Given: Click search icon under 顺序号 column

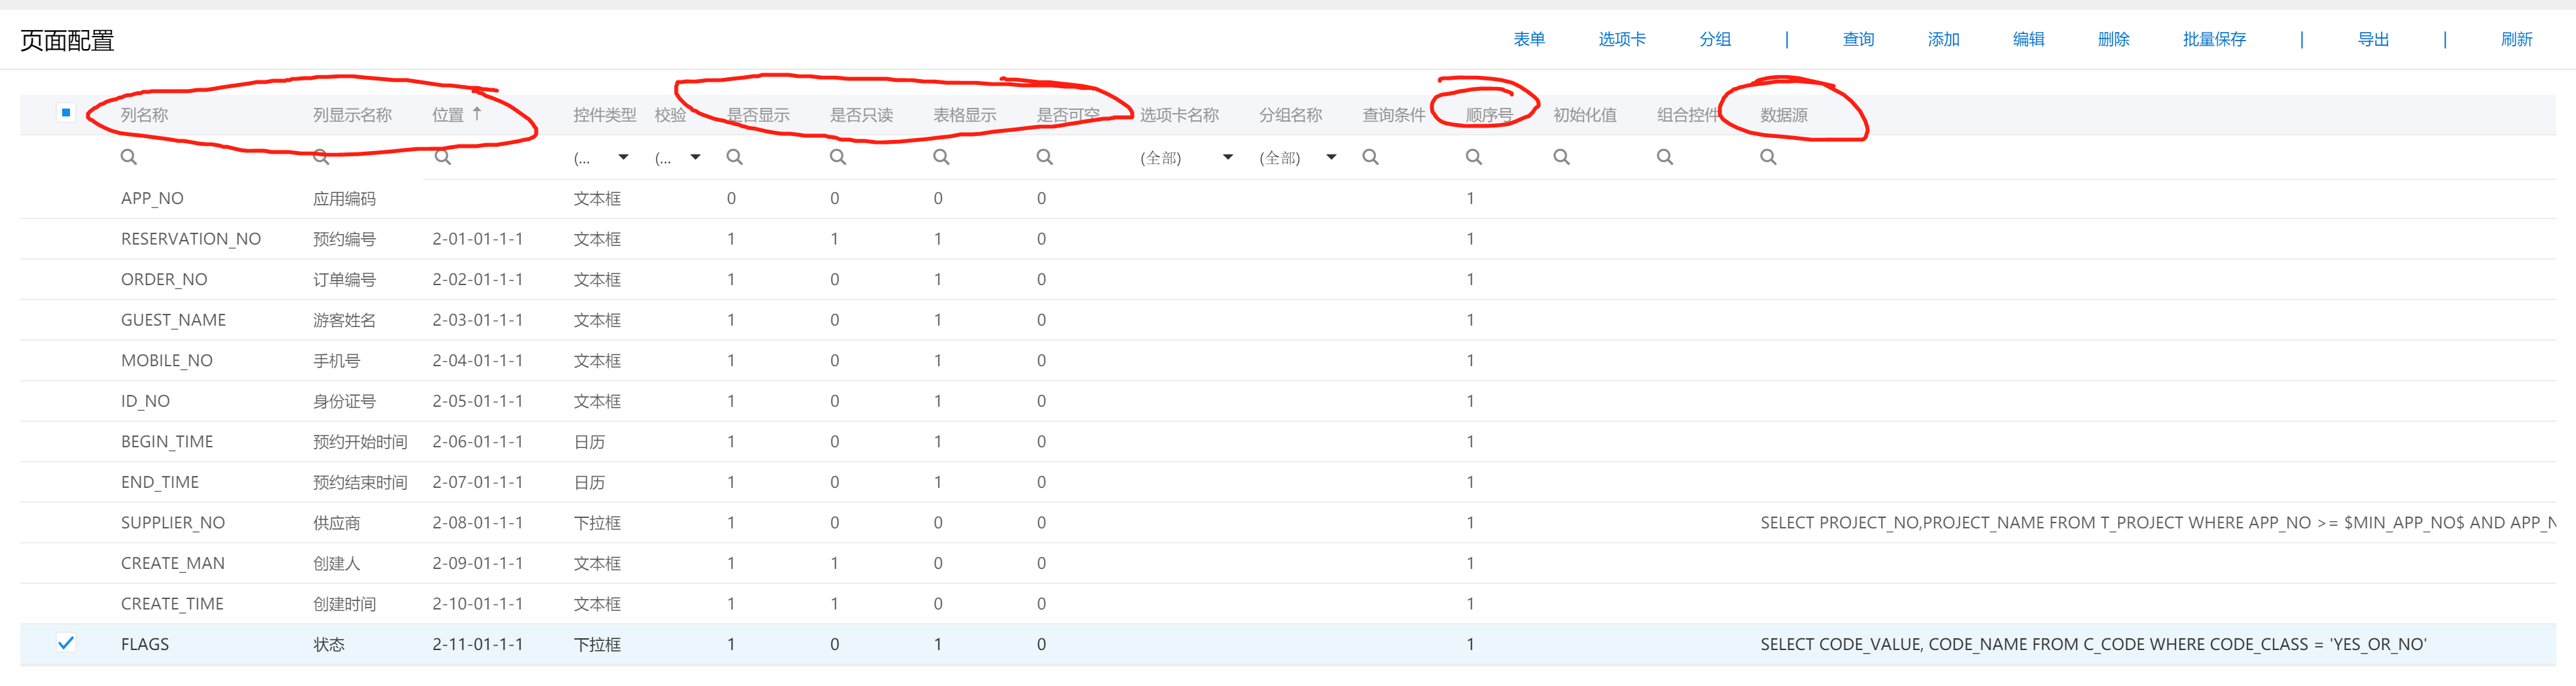Looking at the screenshot, I should point(1474,157).
